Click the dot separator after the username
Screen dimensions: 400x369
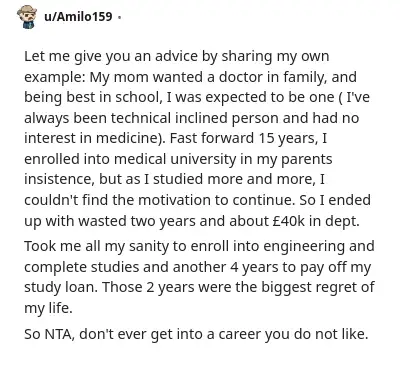[119, 17]
